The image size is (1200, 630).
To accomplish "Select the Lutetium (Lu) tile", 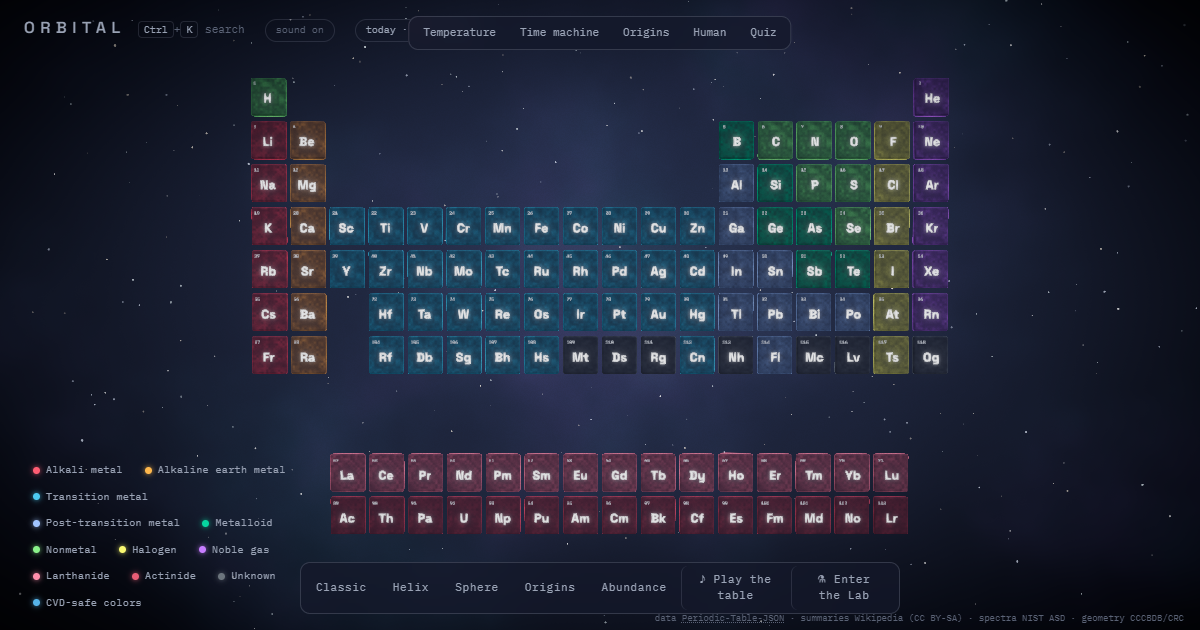I will click(891, 472).
